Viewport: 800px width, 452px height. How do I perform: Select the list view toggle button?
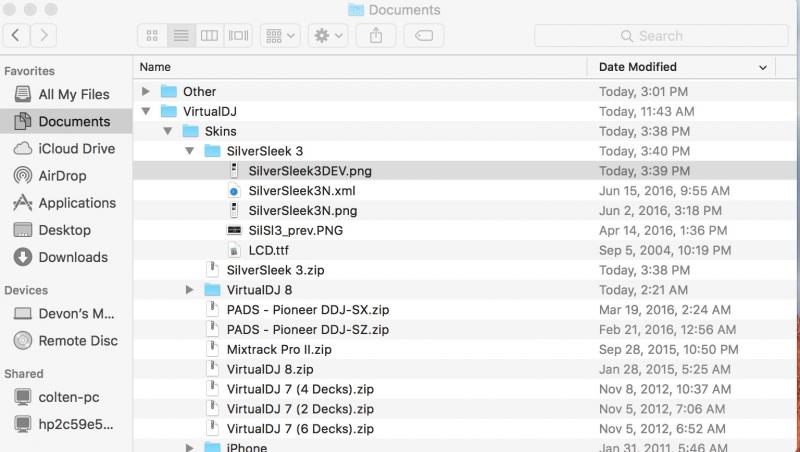[x=181, y=36]
